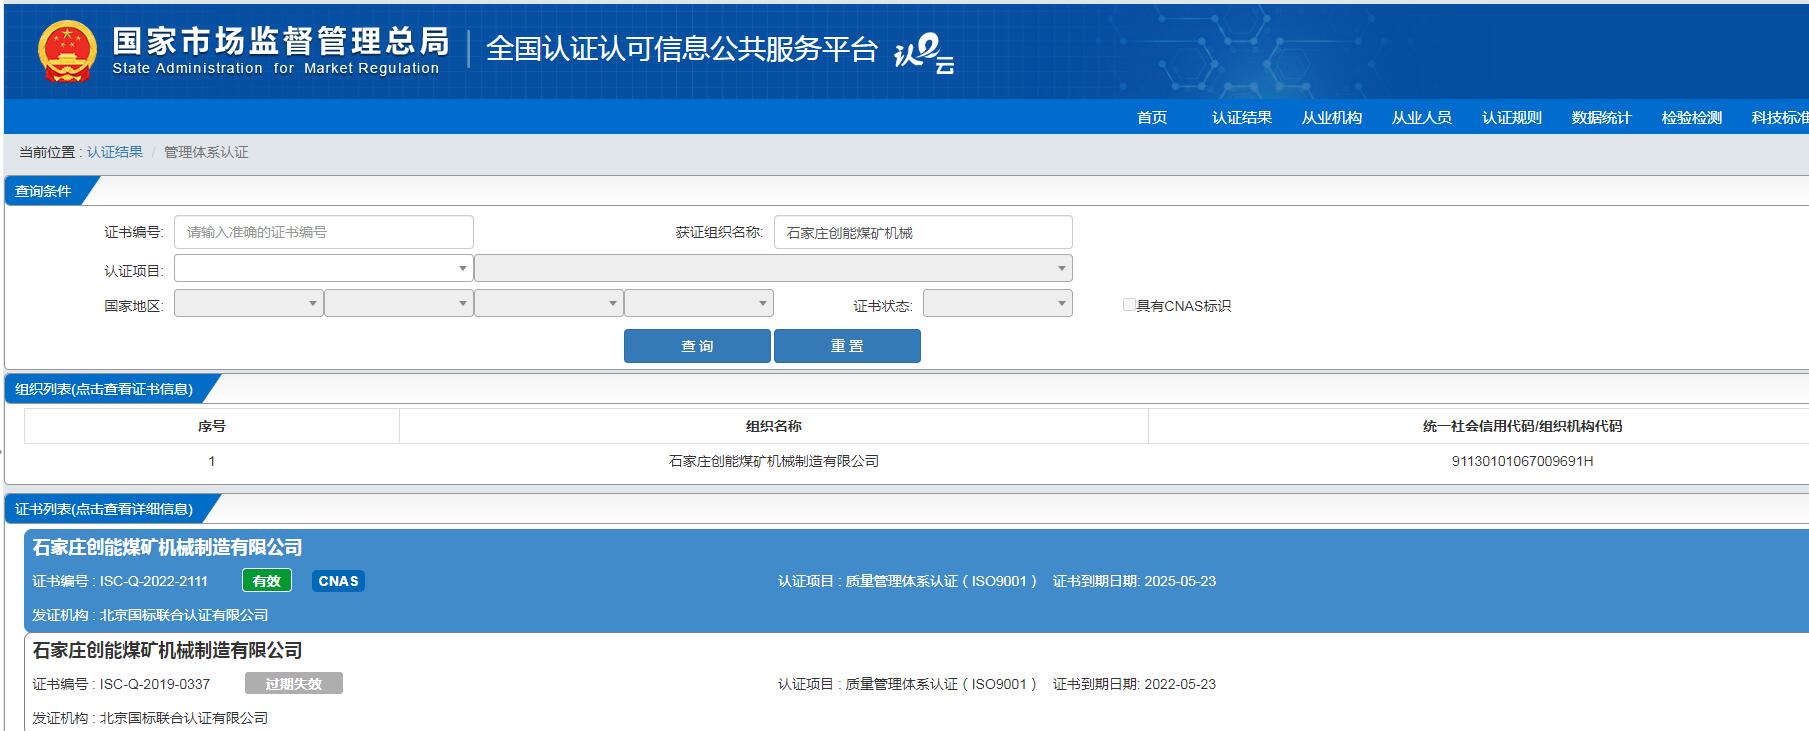This screenshot has height=731, width=1809.
Task: Click the company title on expired certificate card
Action: (x=167, y=650)
